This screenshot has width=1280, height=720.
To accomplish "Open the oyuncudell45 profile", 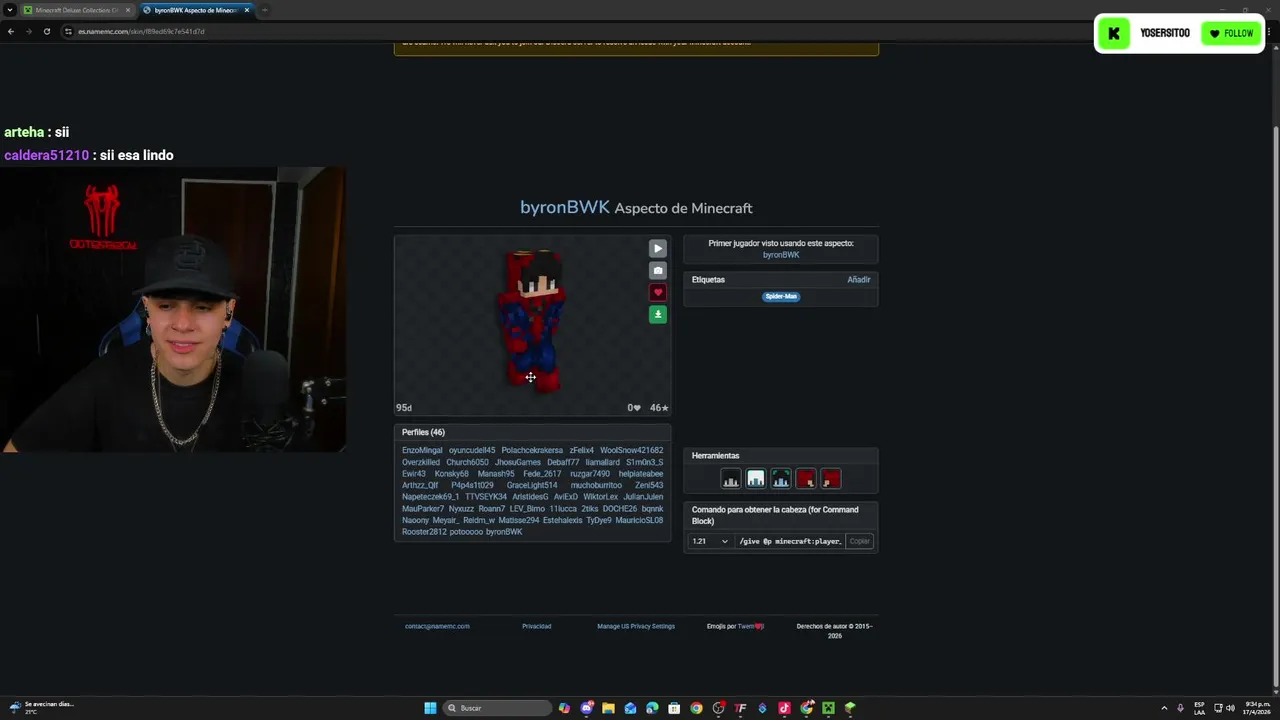I will tap(472, 450).
